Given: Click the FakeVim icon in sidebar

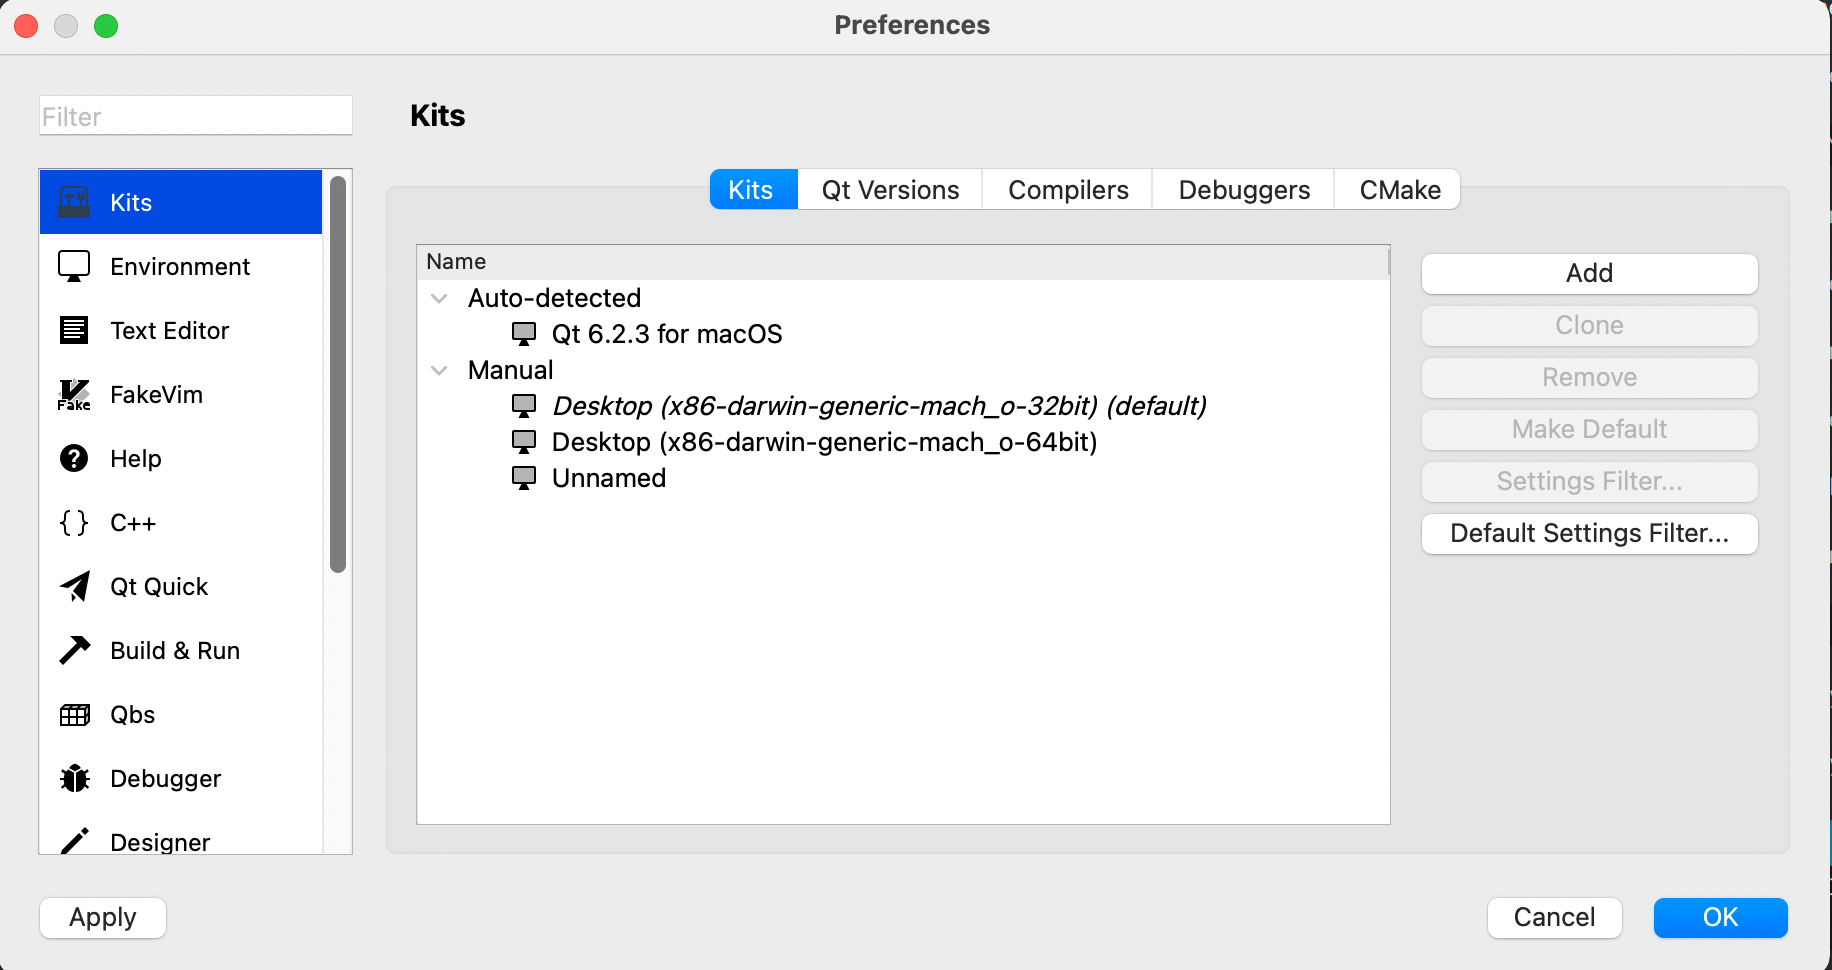Looking at the screenshot, I should coord(74,395).
